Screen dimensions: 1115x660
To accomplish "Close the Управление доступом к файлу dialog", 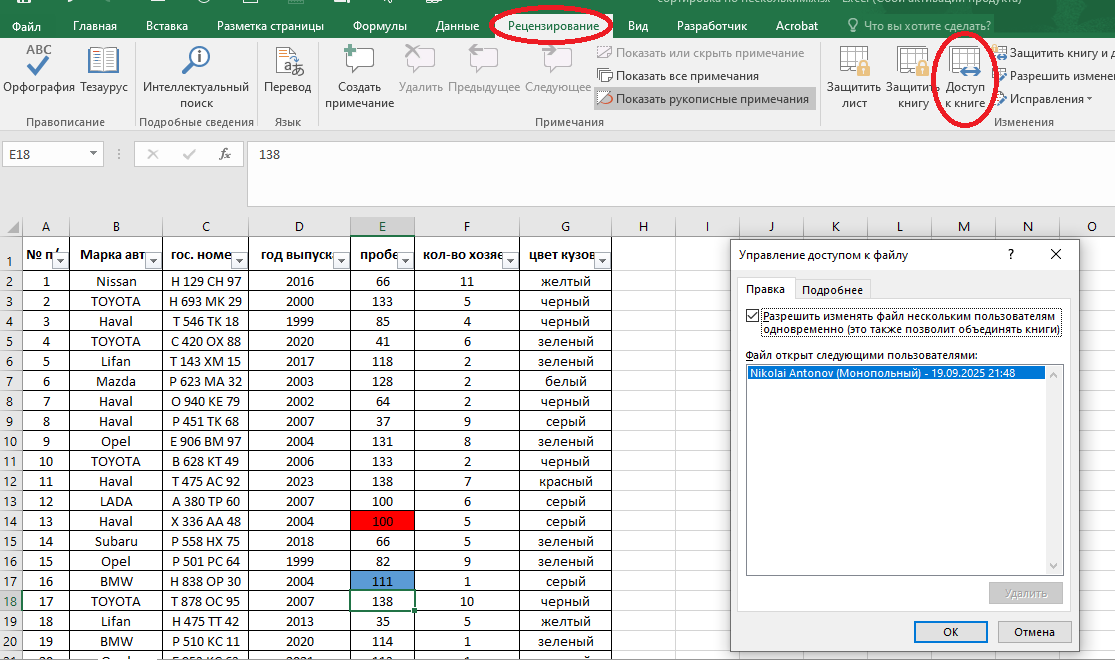I will pyautogui.click(x=1056, y=254).
